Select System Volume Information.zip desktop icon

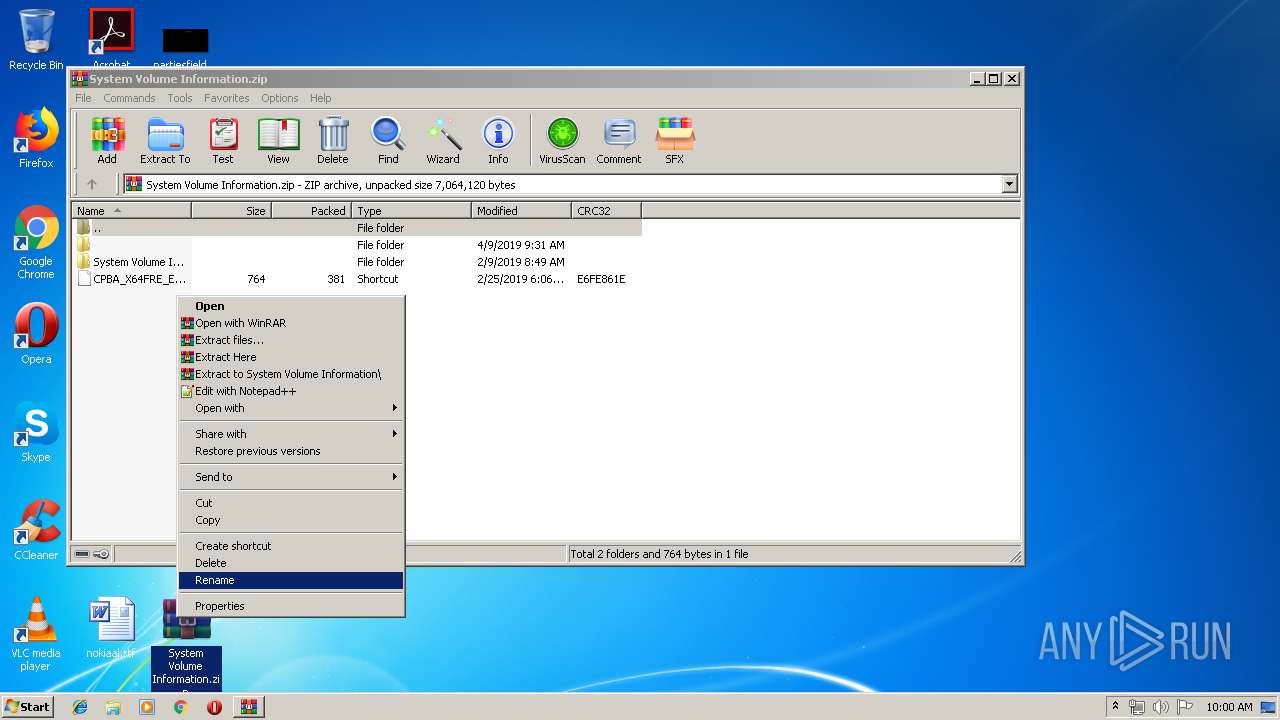point(186,647)
